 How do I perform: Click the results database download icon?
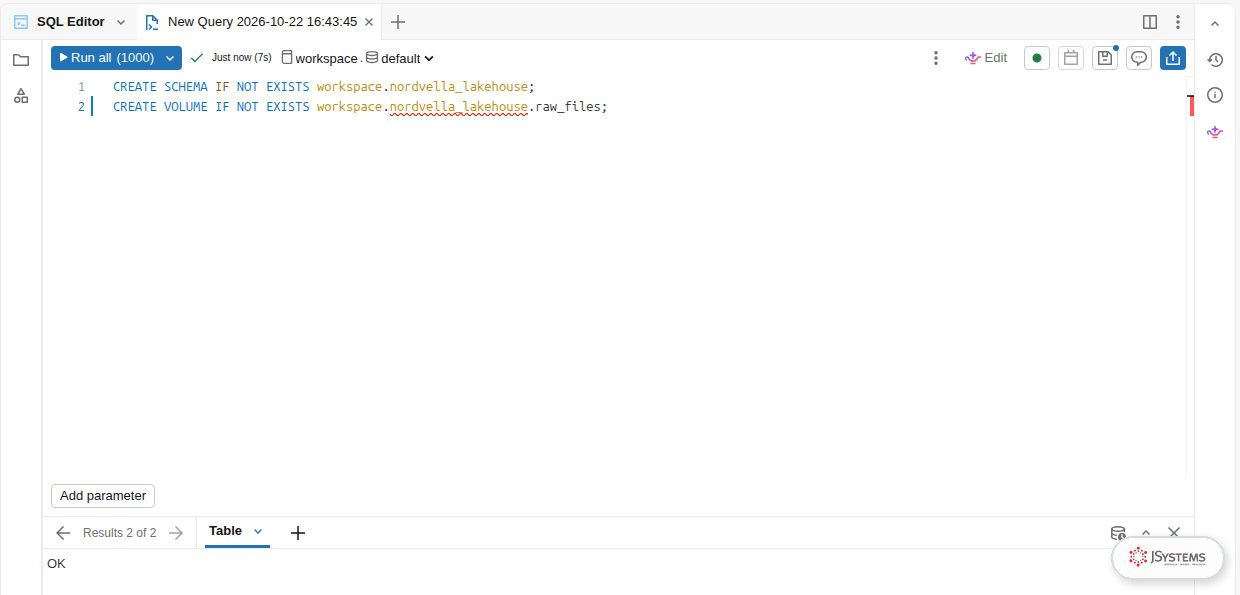(x=1118, y=533)
